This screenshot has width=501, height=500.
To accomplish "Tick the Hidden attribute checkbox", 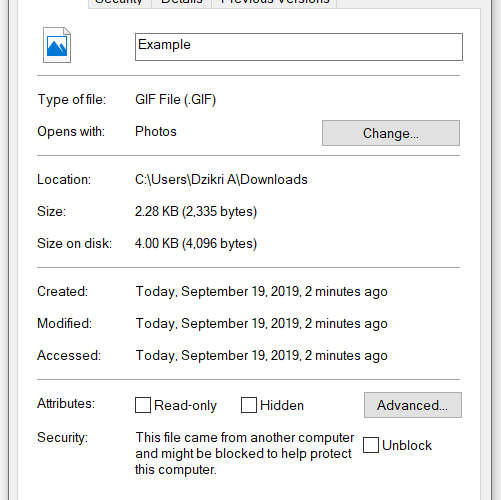I will [249, 405].
